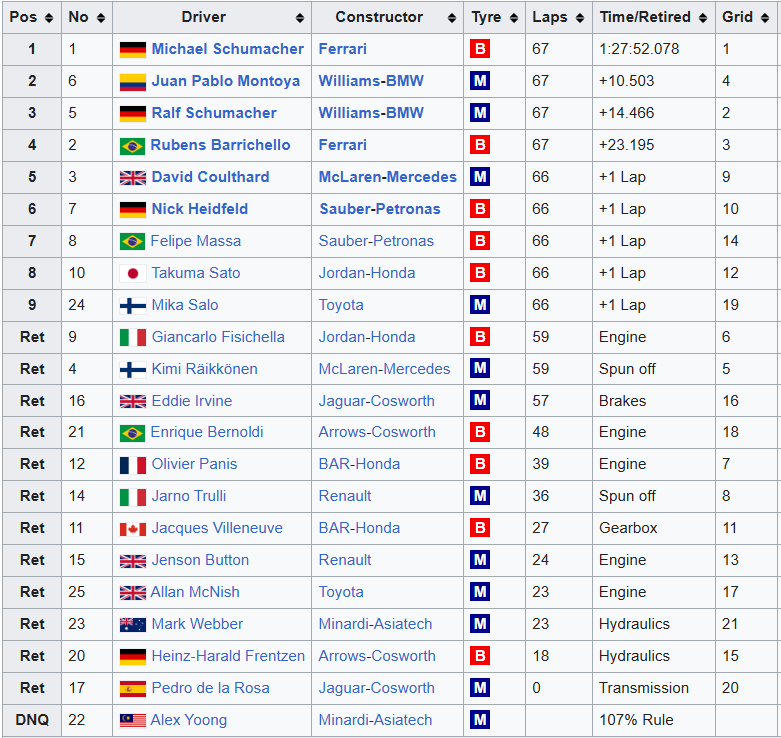Click the French flag beside Olivier Panis
Screen dimensions: 781x738
[133, 465]
